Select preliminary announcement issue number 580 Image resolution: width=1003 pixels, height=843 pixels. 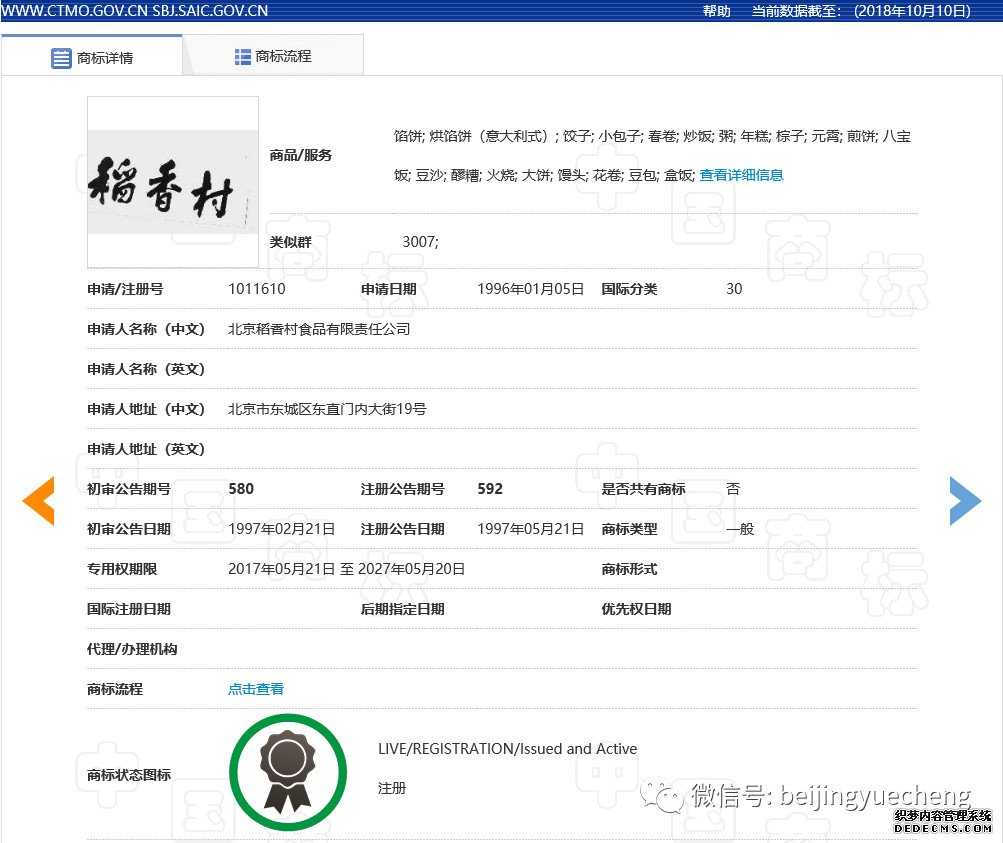(x=241, y=489)
